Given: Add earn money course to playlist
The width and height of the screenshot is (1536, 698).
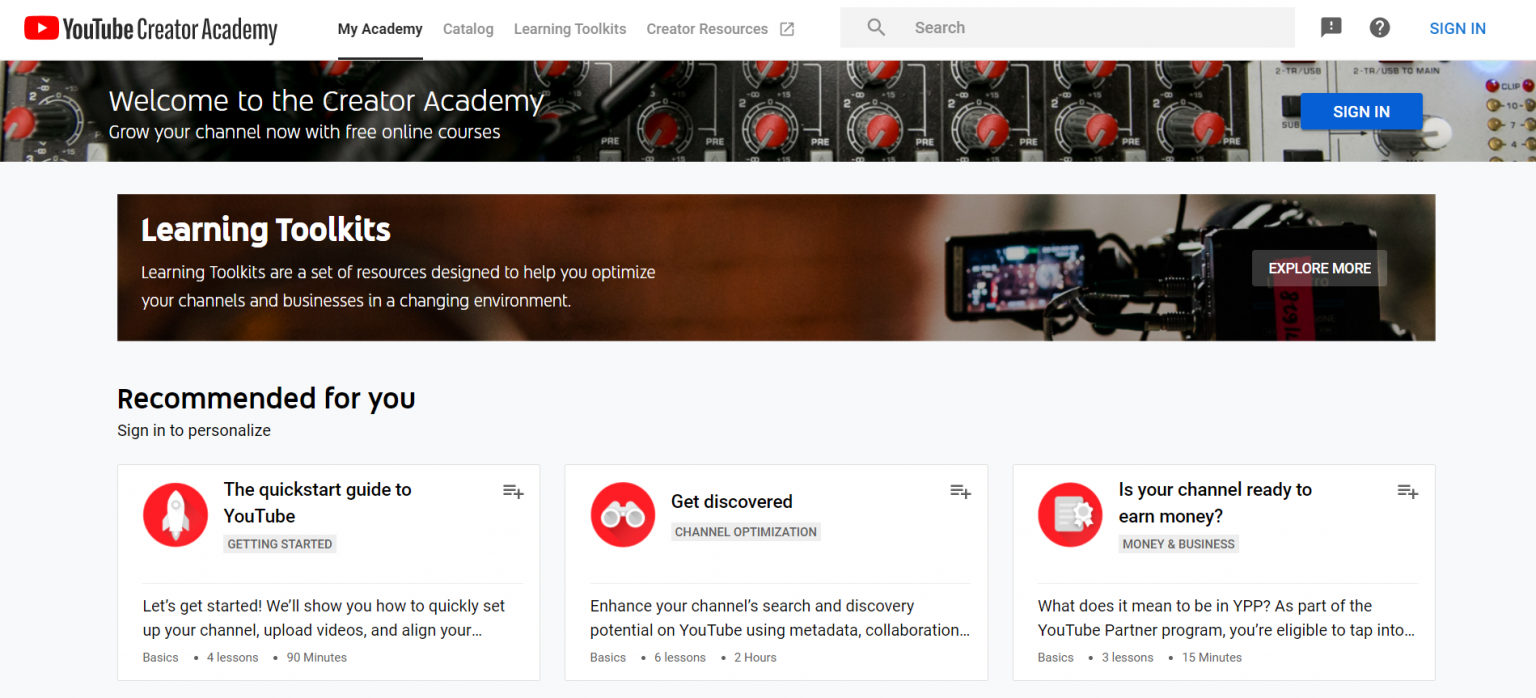Looking at the screenshot, I should (x=1408, y=491).
